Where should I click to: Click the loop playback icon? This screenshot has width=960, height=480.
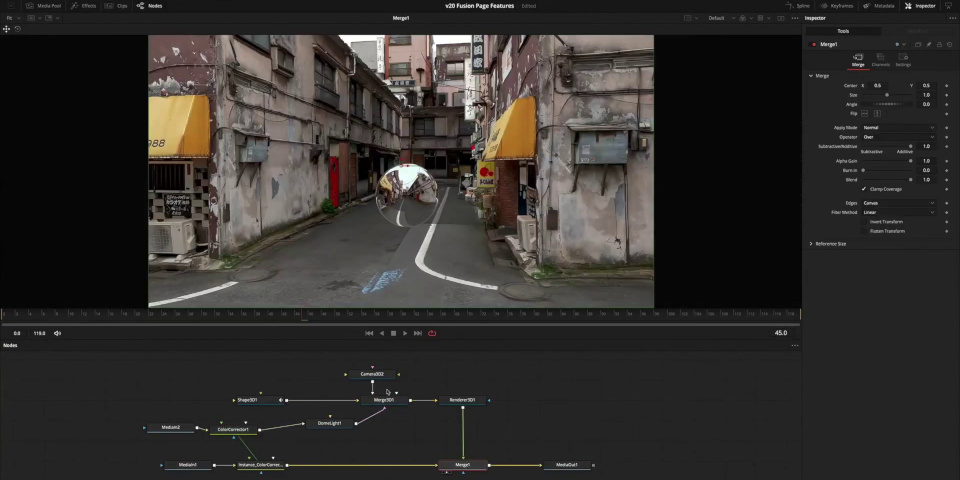pyautogui.click(x=432, y=333)
